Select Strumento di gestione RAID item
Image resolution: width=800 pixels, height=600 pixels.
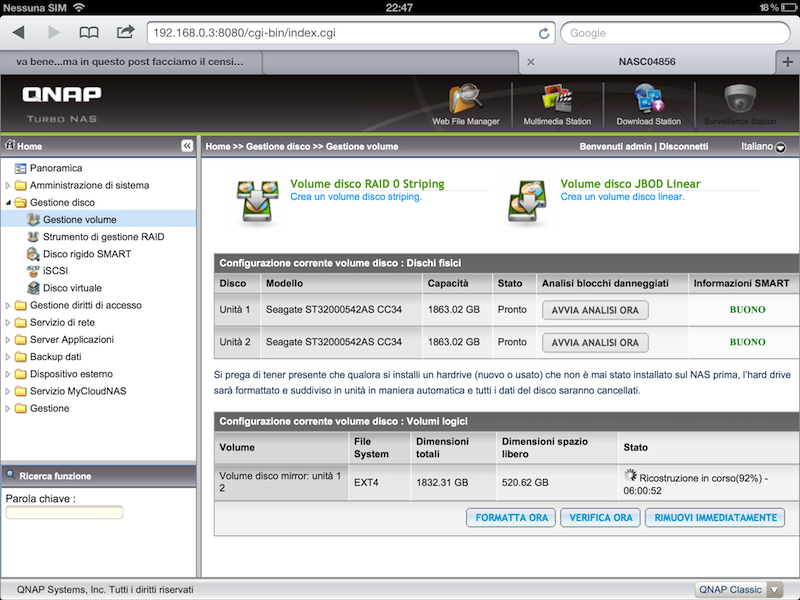click(x=103, y=237)
